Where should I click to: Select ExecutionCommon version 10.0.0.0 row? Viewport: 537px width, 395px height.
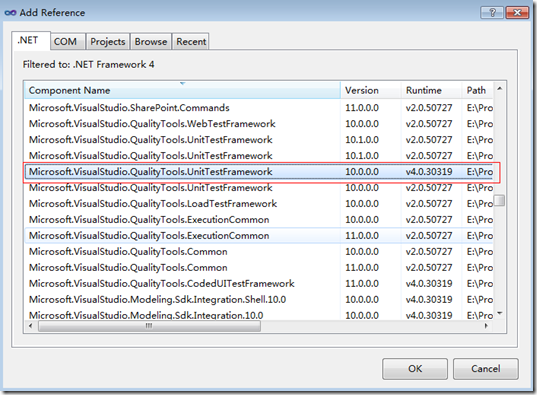[x=259, y=220]
